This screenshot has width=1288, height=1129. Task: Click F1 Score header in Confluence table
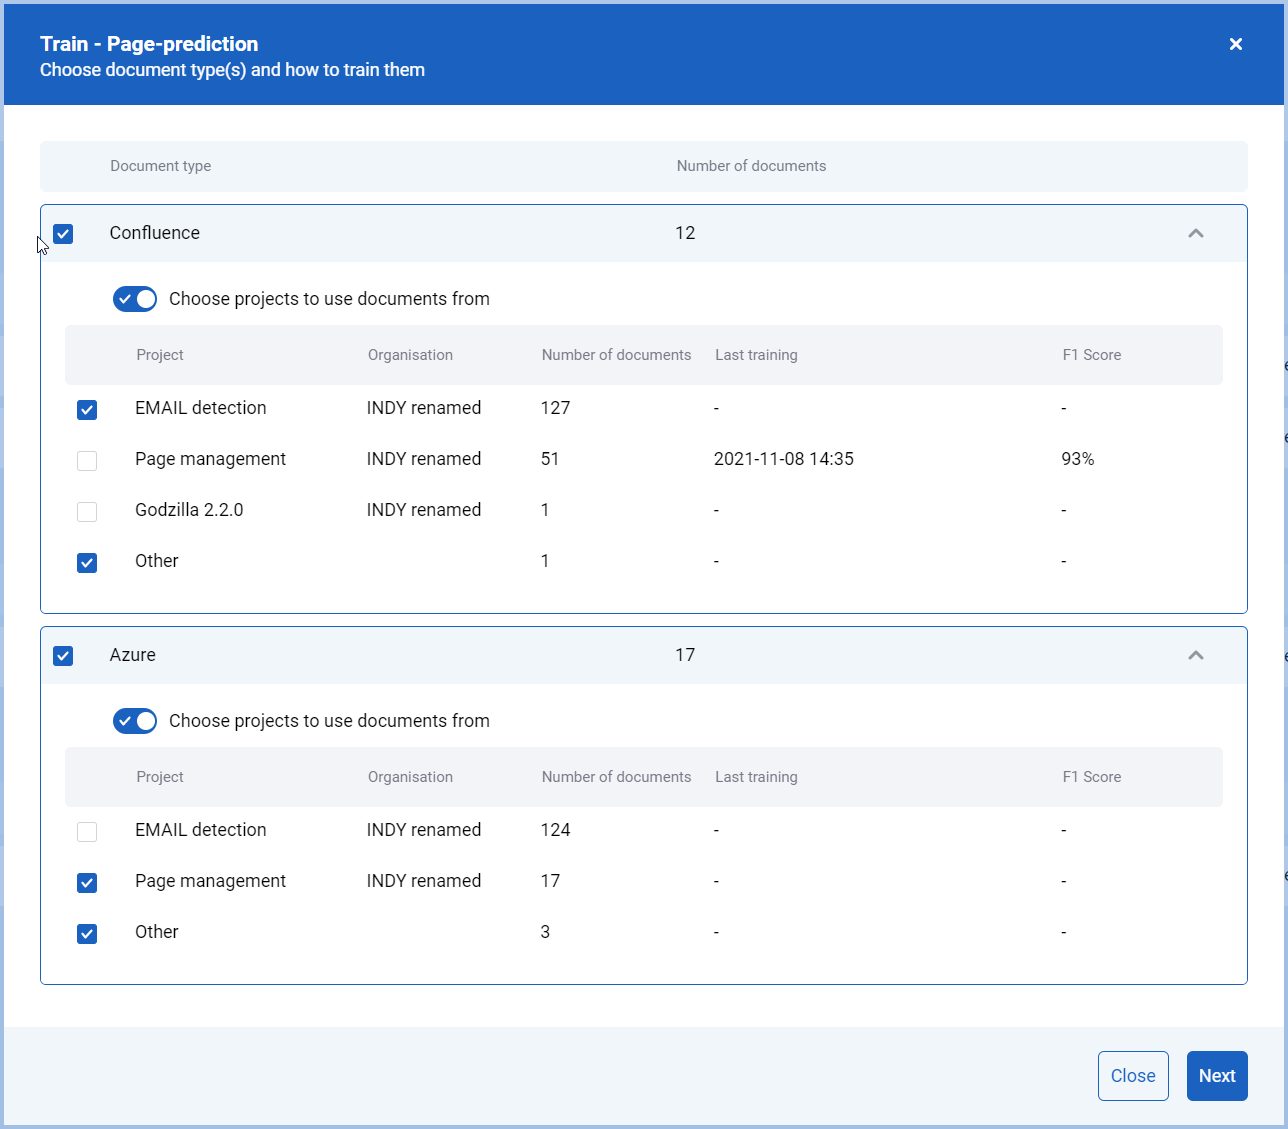pos(1092,355)
